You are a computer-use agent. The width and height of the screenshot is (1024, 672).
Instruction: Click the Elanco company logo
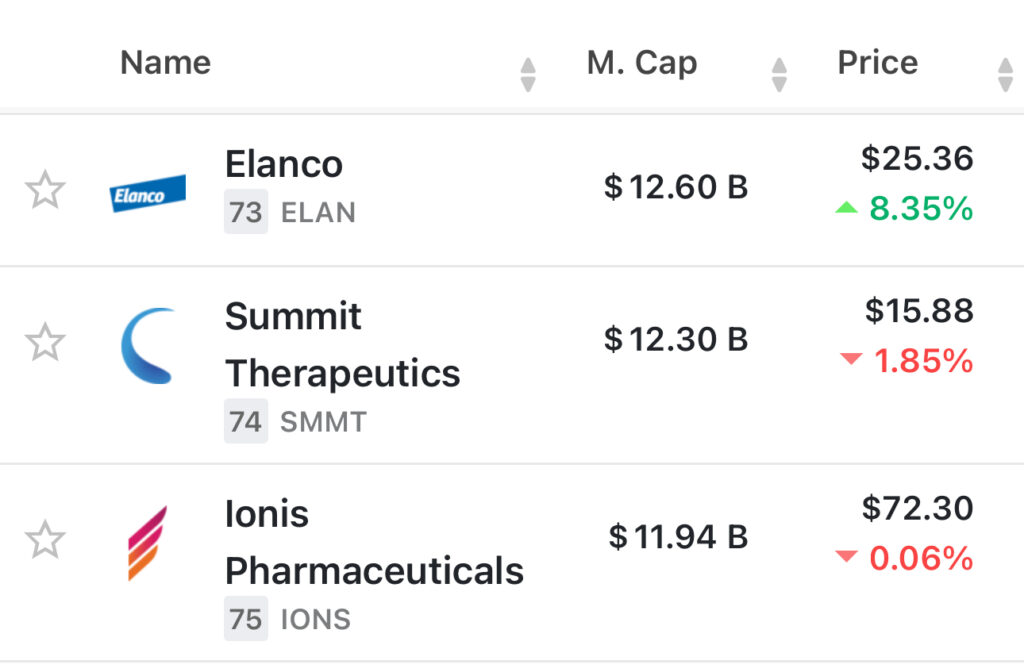(148, 194)
